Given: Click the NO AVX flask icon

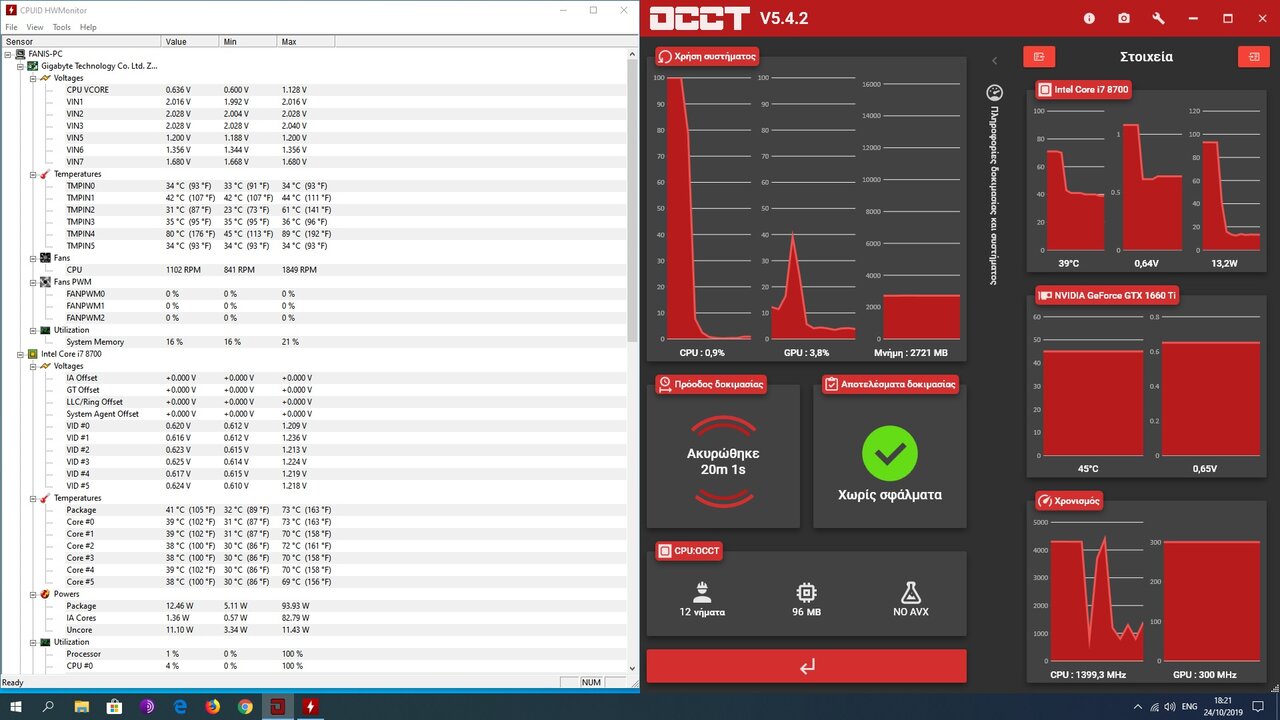Looking at the screenshot, I should click(911, 592).
